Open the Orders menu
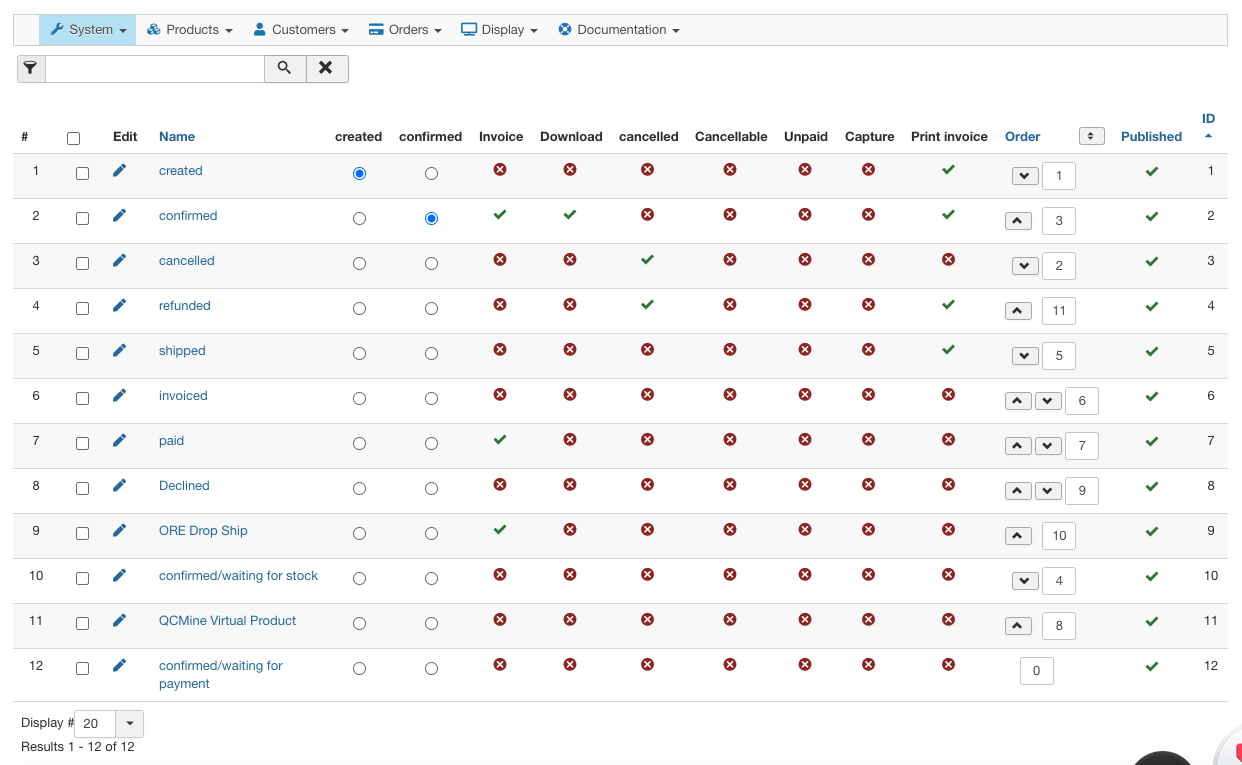The height and width of the screenshot is (765, 1242). 406,30
